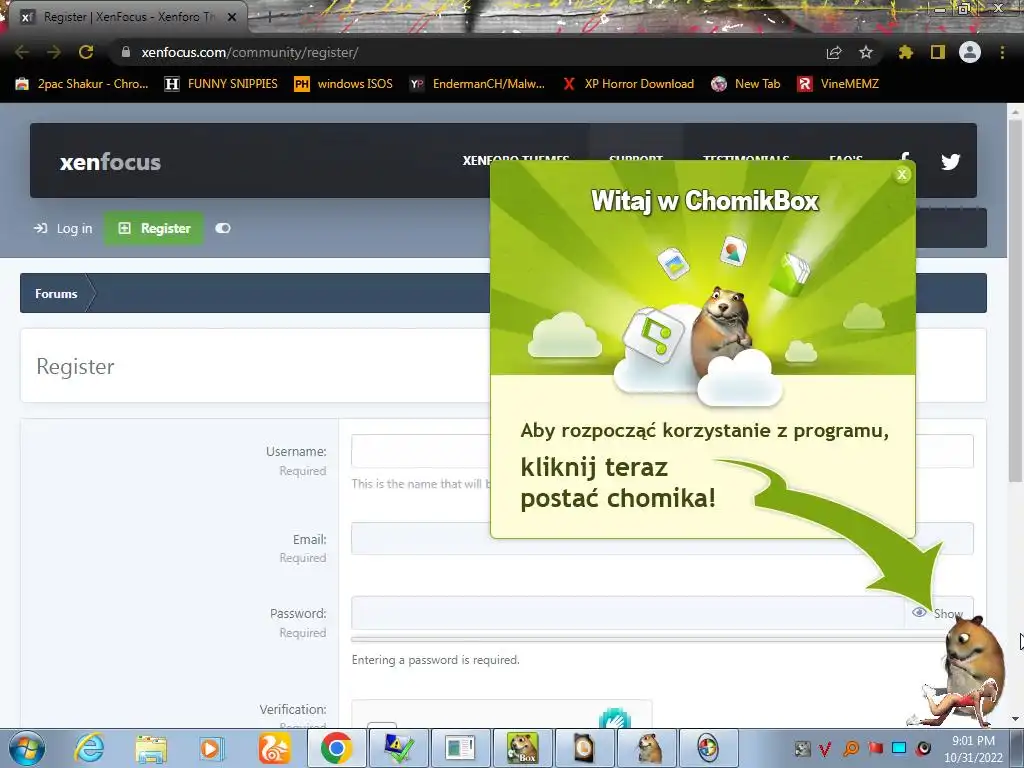Switch to Chrome taskbar button

click(336, 748)
